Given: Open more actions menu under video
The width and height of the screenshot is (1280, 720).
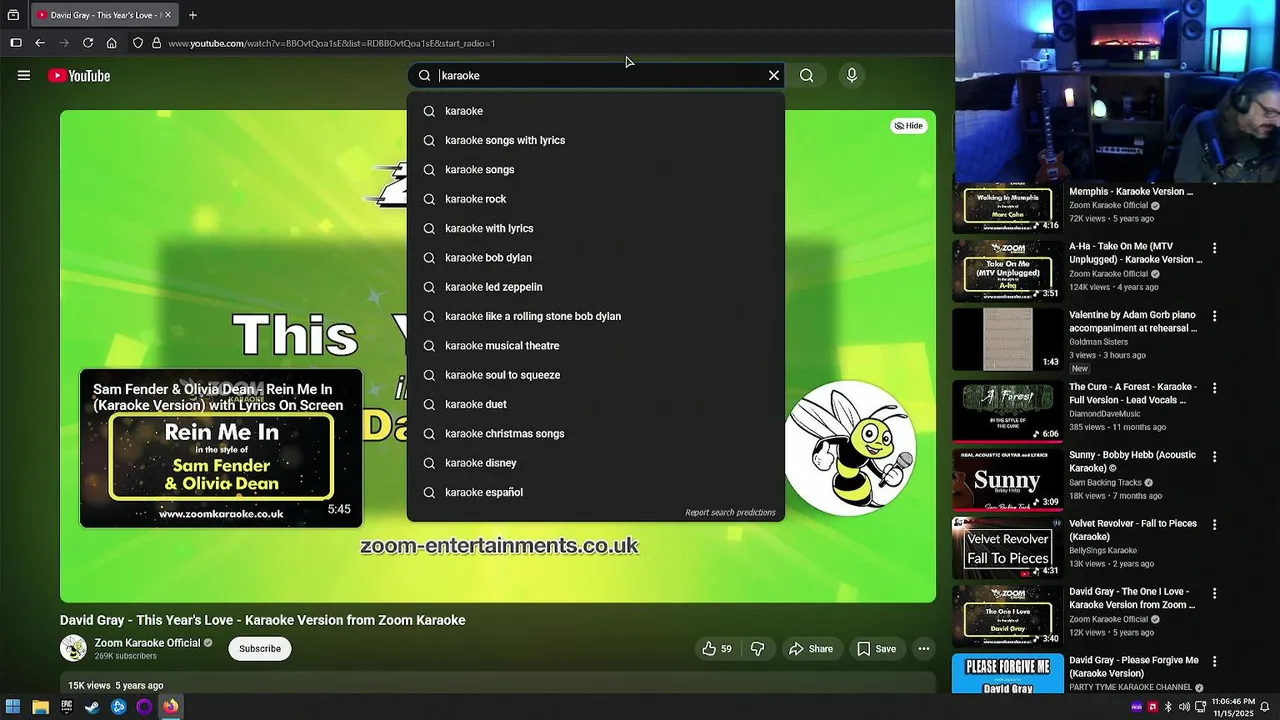Looking at the screenshot, I should (924, 649).
